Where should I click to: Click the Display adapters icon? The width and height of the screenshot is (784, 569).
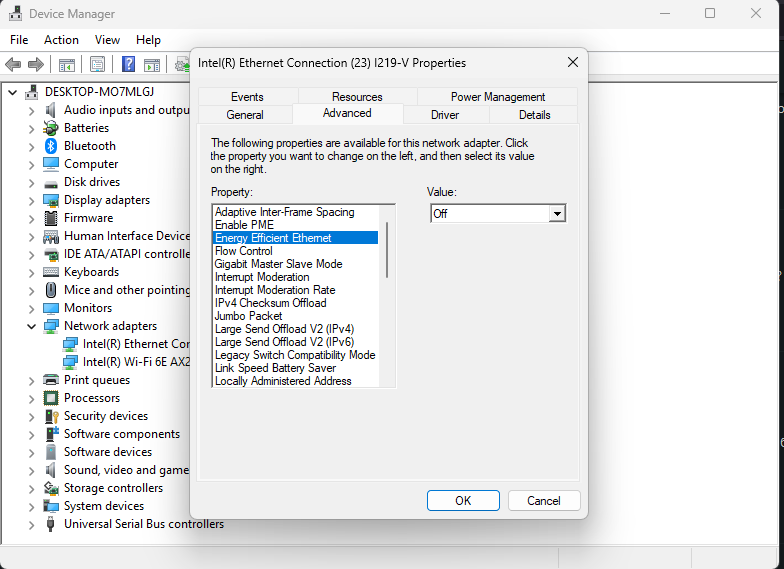pos(50,200)
